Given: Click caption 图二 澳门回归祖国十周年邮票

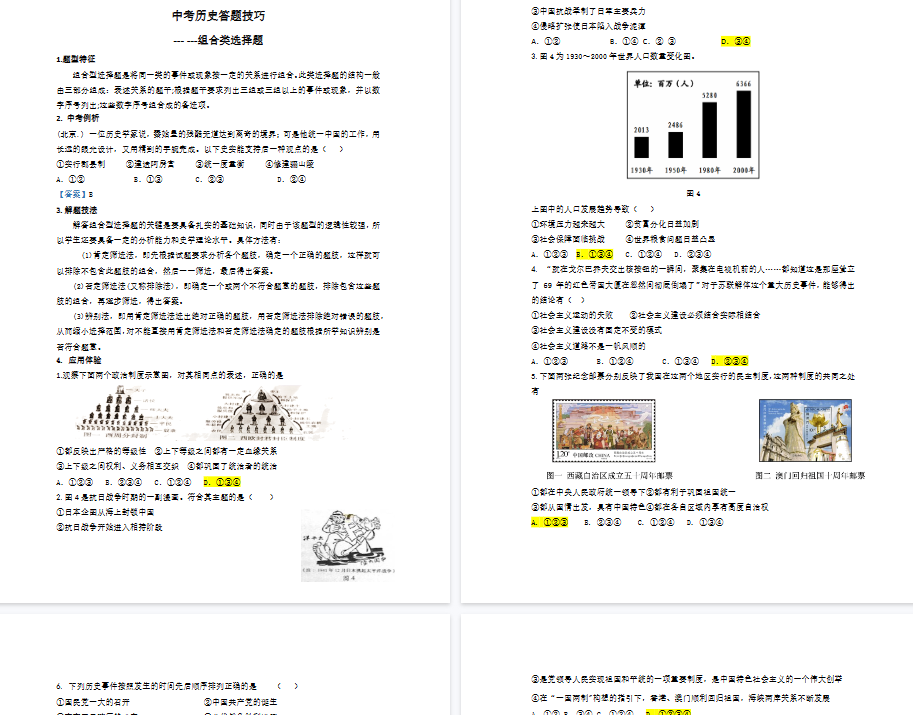Looking at the screenshot, I should (x=810, y=476).
